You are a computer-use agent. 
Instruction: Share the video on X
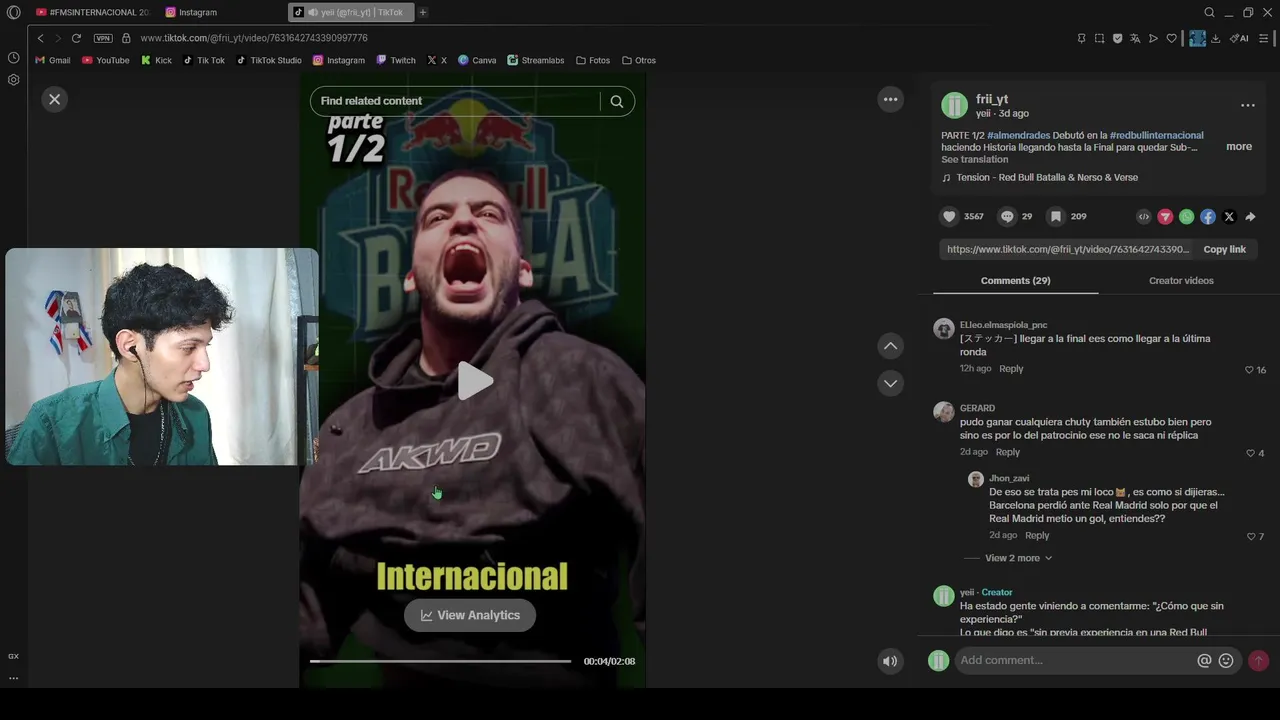1229,216
